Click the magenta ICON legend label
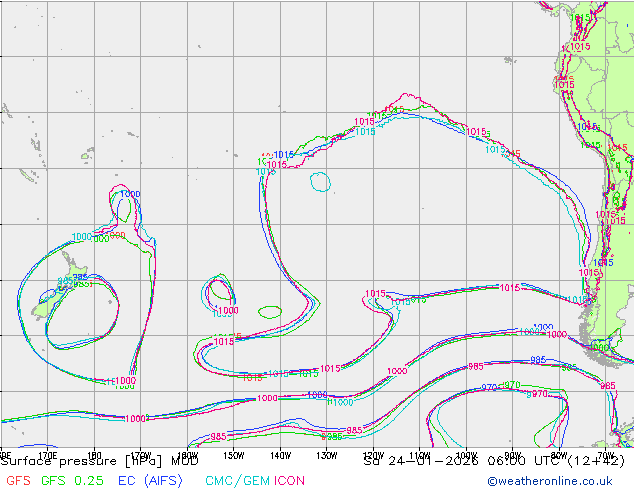This screenshot has width=634, height=490. pyautogui.click(x=289, y=480)
